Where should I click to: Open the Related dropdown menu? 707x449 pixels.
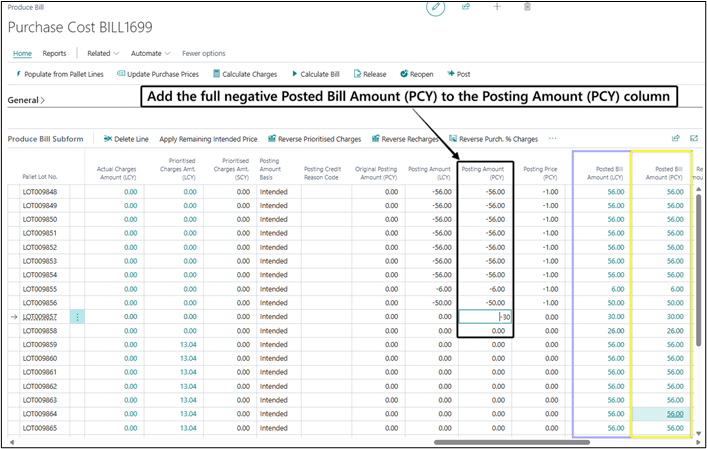103,53
